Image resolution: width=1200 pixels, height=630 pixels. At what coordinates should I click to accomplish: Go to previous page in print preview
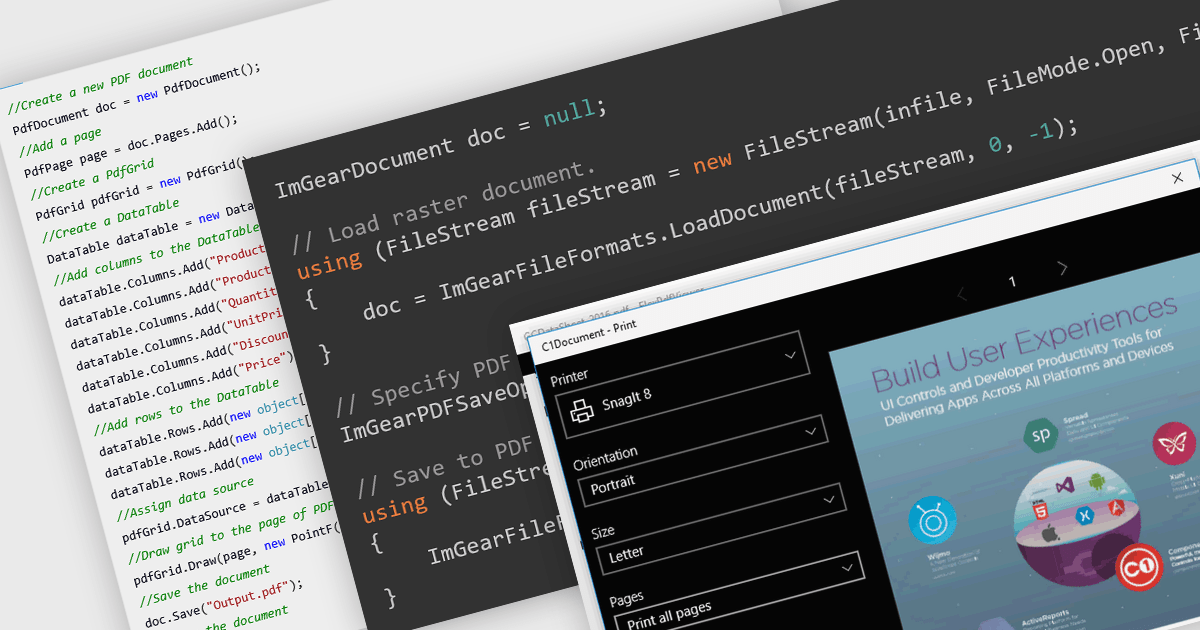(x=962, y=294)
